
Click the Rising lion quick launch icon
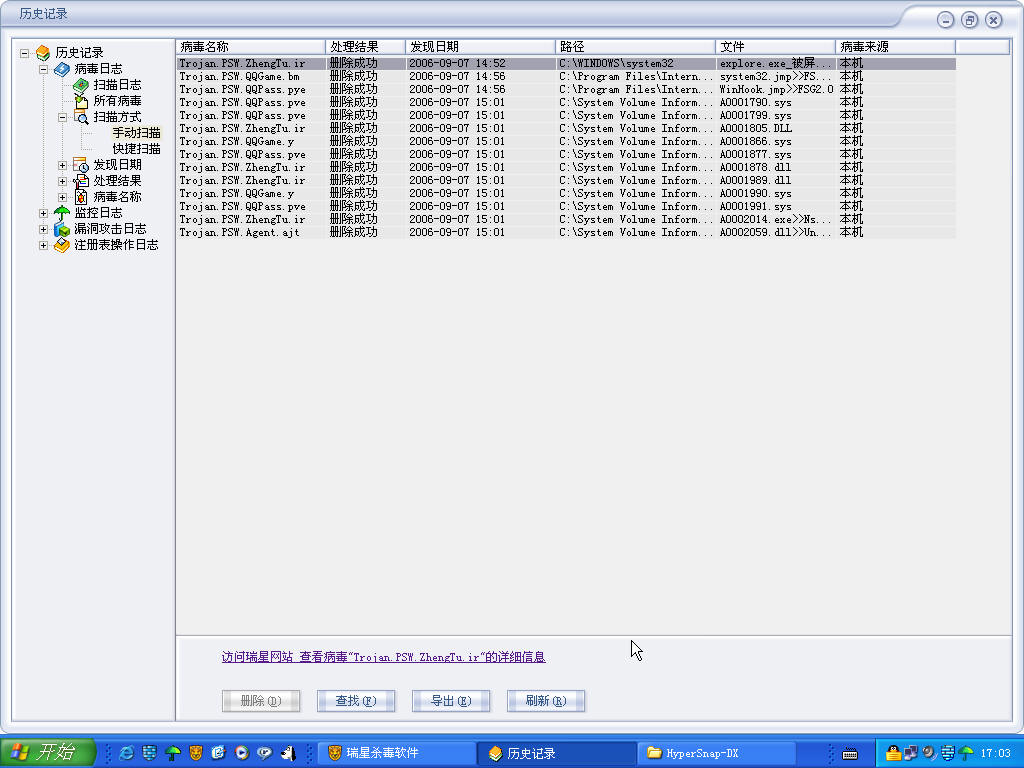[196, 753]
